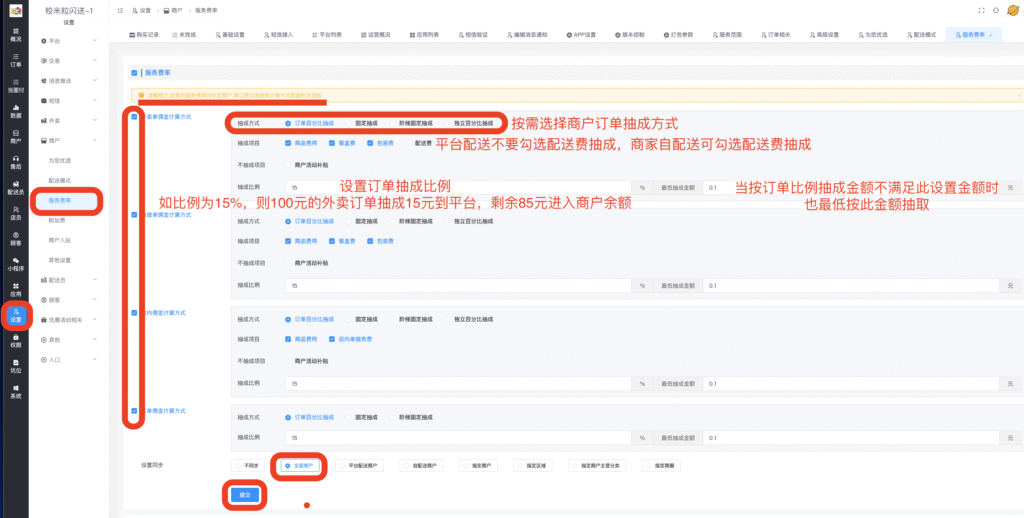Open the 店员 section in left rail
Image resolution: width=1024 pixels, height=518 pixels.
[16, 213]
